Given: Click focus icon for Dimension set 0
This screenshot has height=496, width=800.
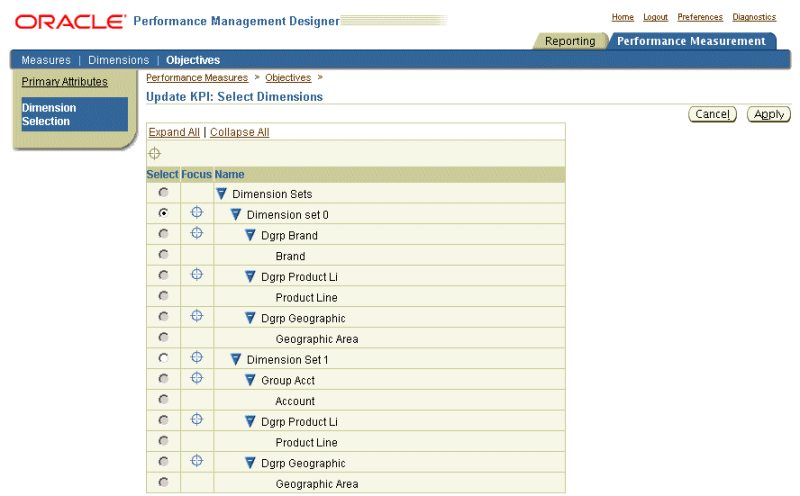Looking at the screenshot, I should [x=196, y=213].
